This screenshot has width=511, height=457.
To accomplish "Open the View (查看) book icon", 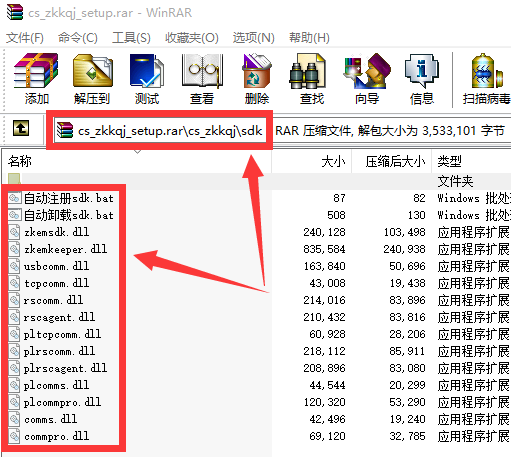I will click(x=202, y=79).
